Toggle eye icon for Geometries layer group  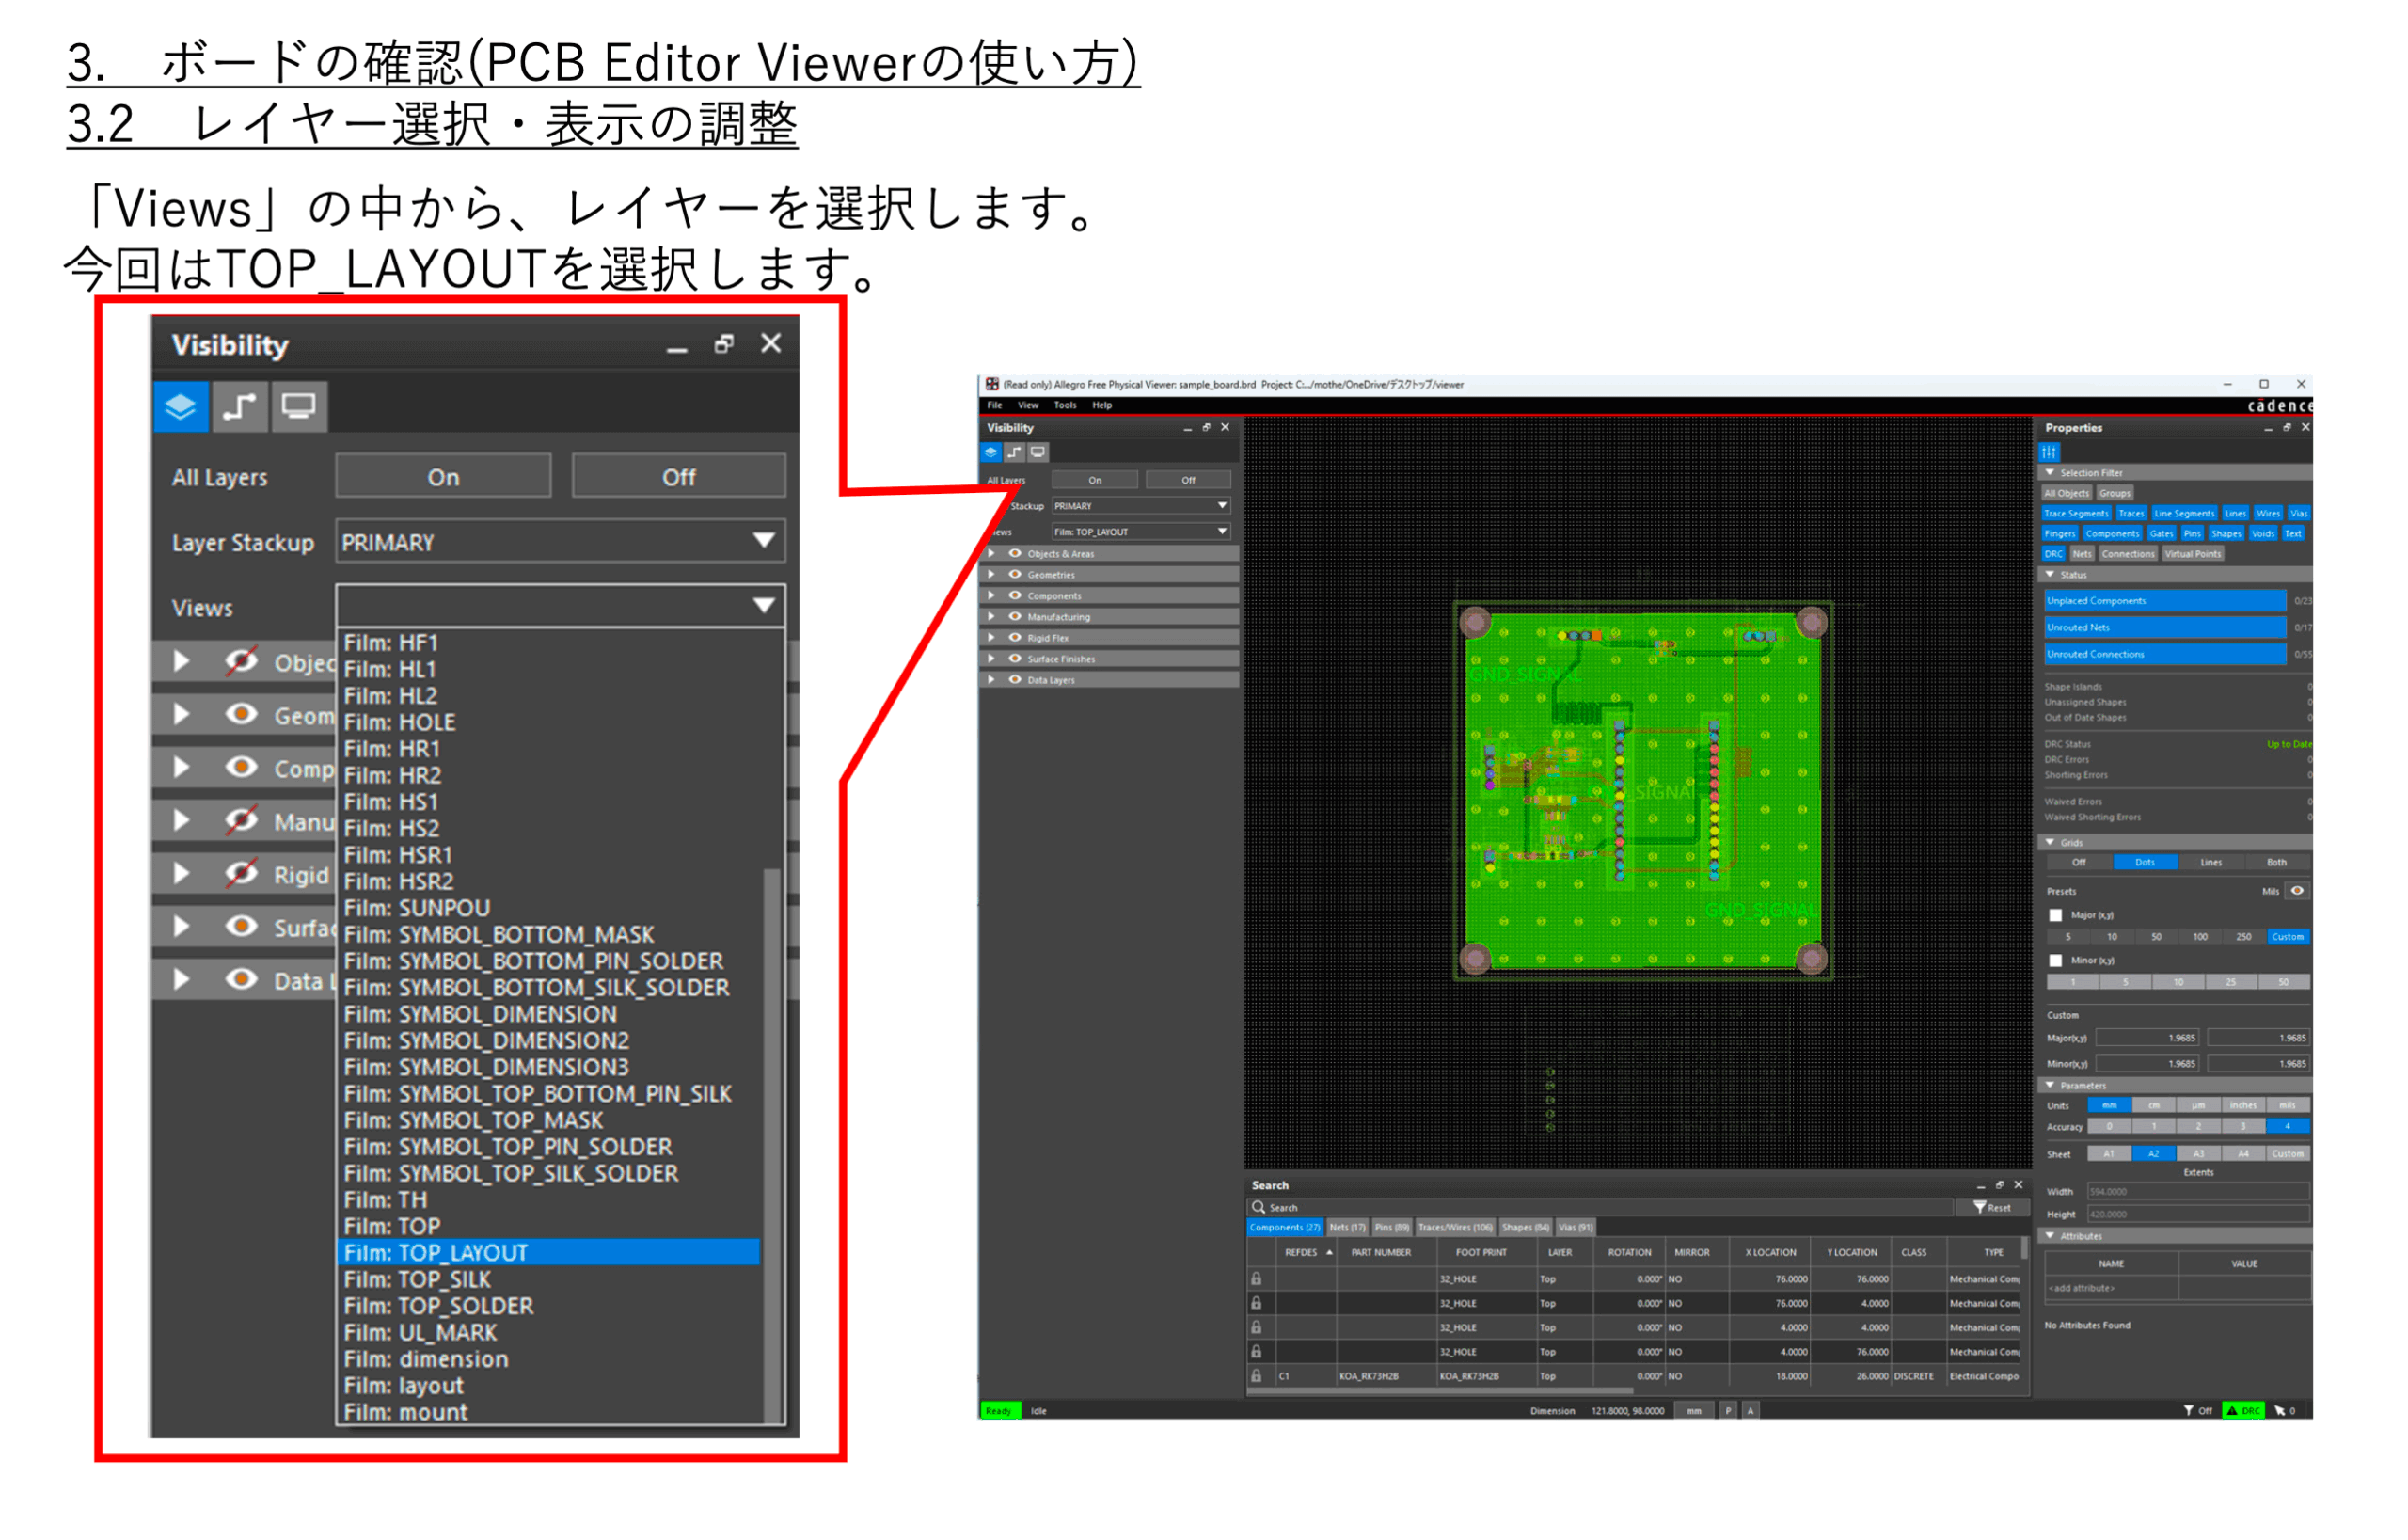pyautogui.click(x=240, y=714)
